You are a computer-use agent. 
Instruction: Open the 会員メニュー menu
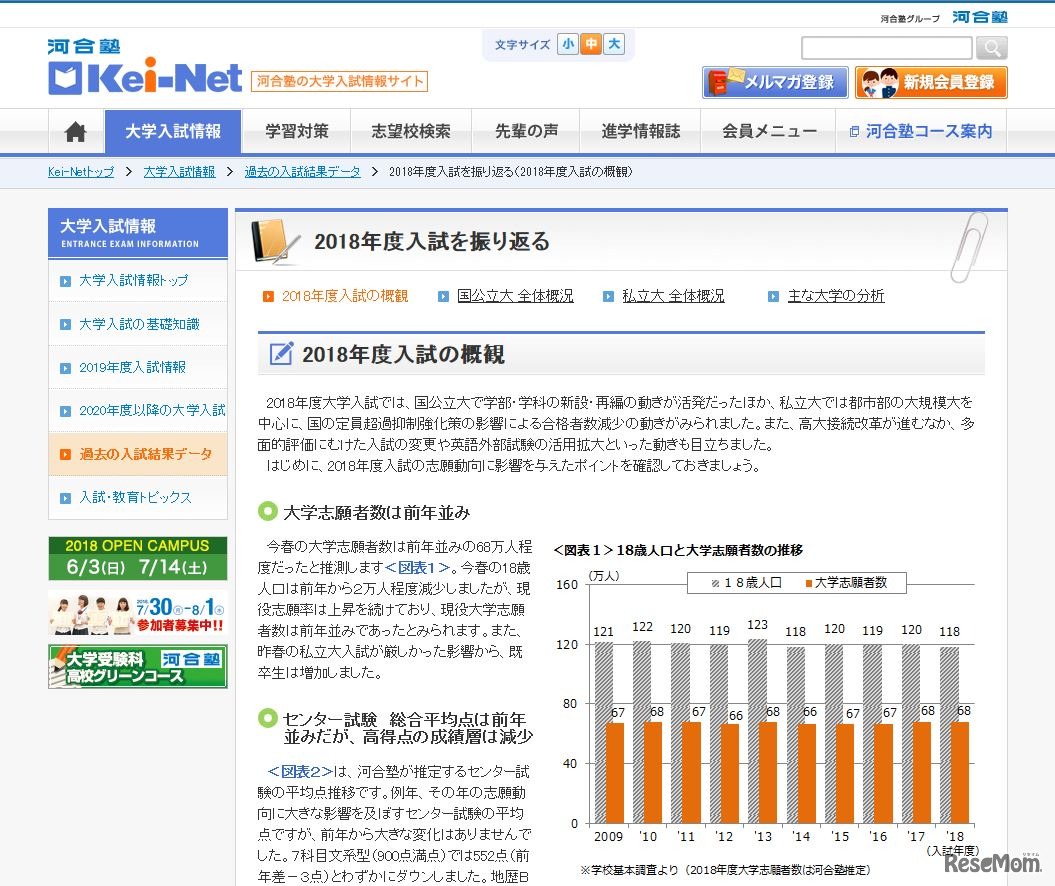point(769,131)
